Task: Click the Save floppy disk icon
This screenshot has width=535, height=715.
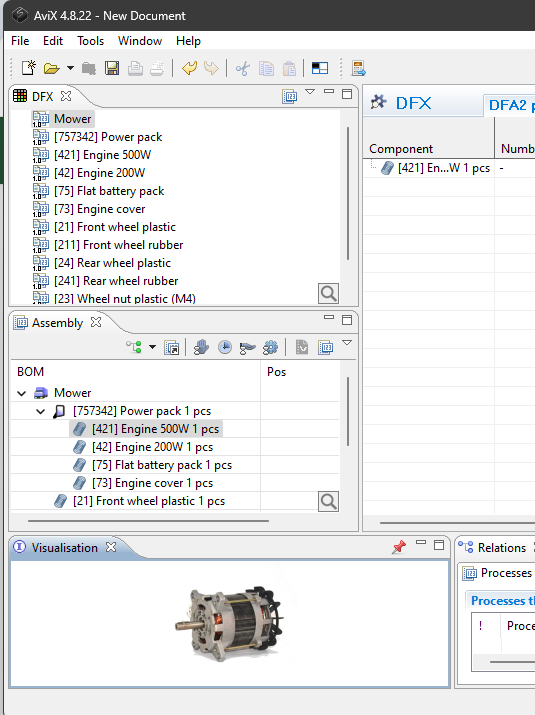Action: pos(112,68)
